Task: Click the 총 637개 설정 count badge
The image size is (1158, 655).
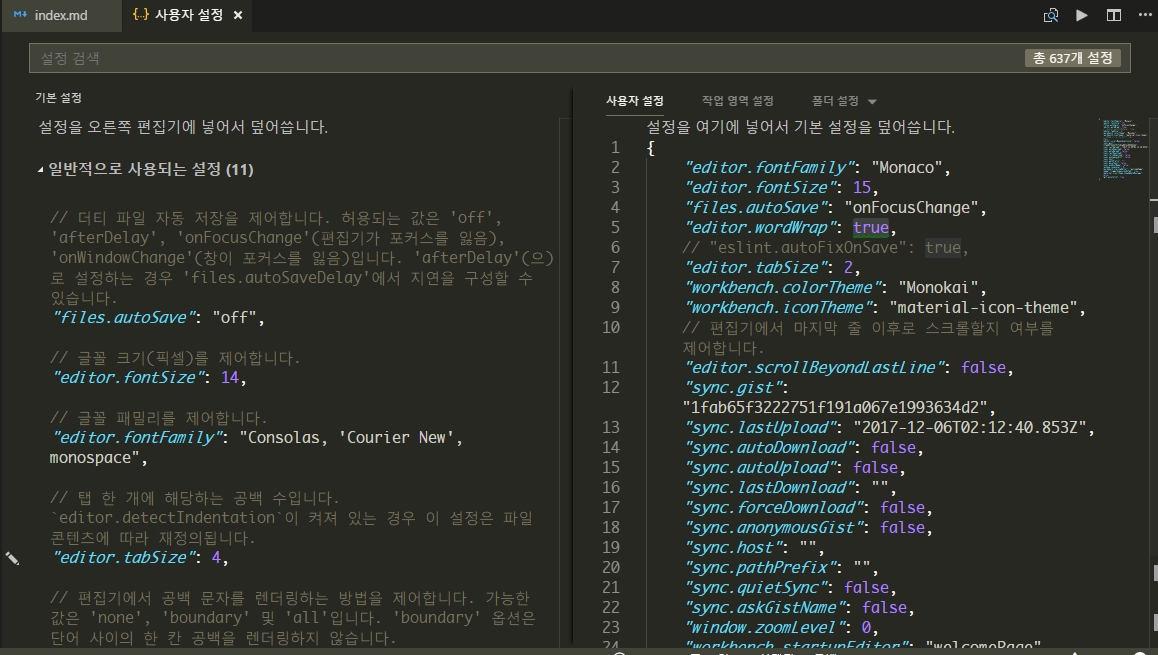Action: (1072, 58)
